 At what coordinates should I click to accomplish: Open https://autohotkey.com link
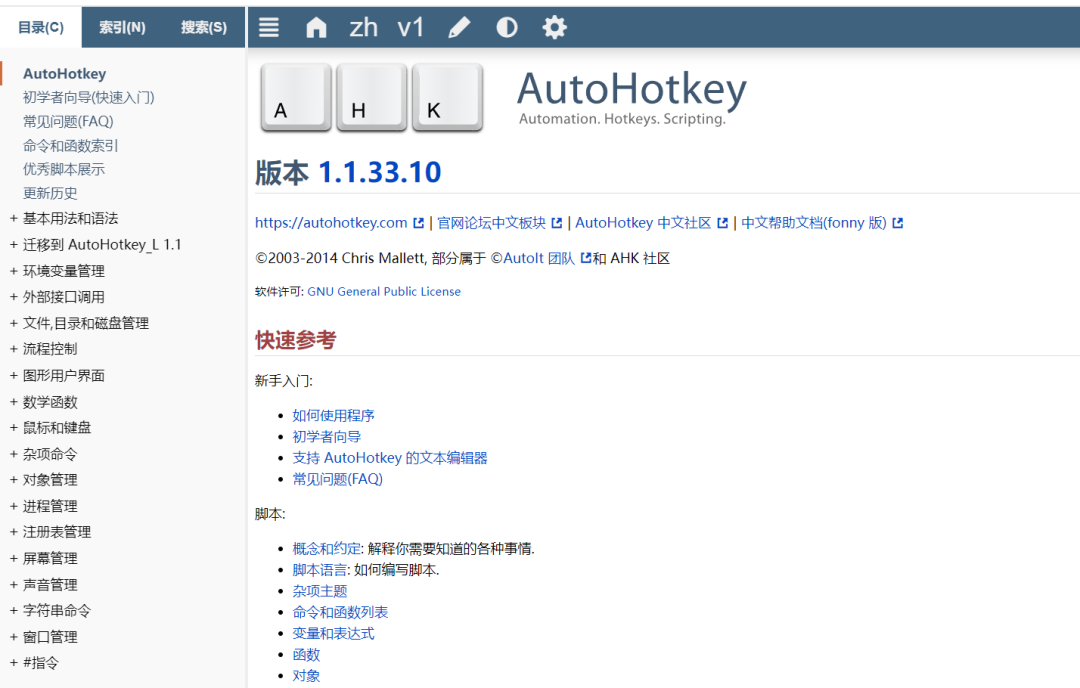(331, 222)
